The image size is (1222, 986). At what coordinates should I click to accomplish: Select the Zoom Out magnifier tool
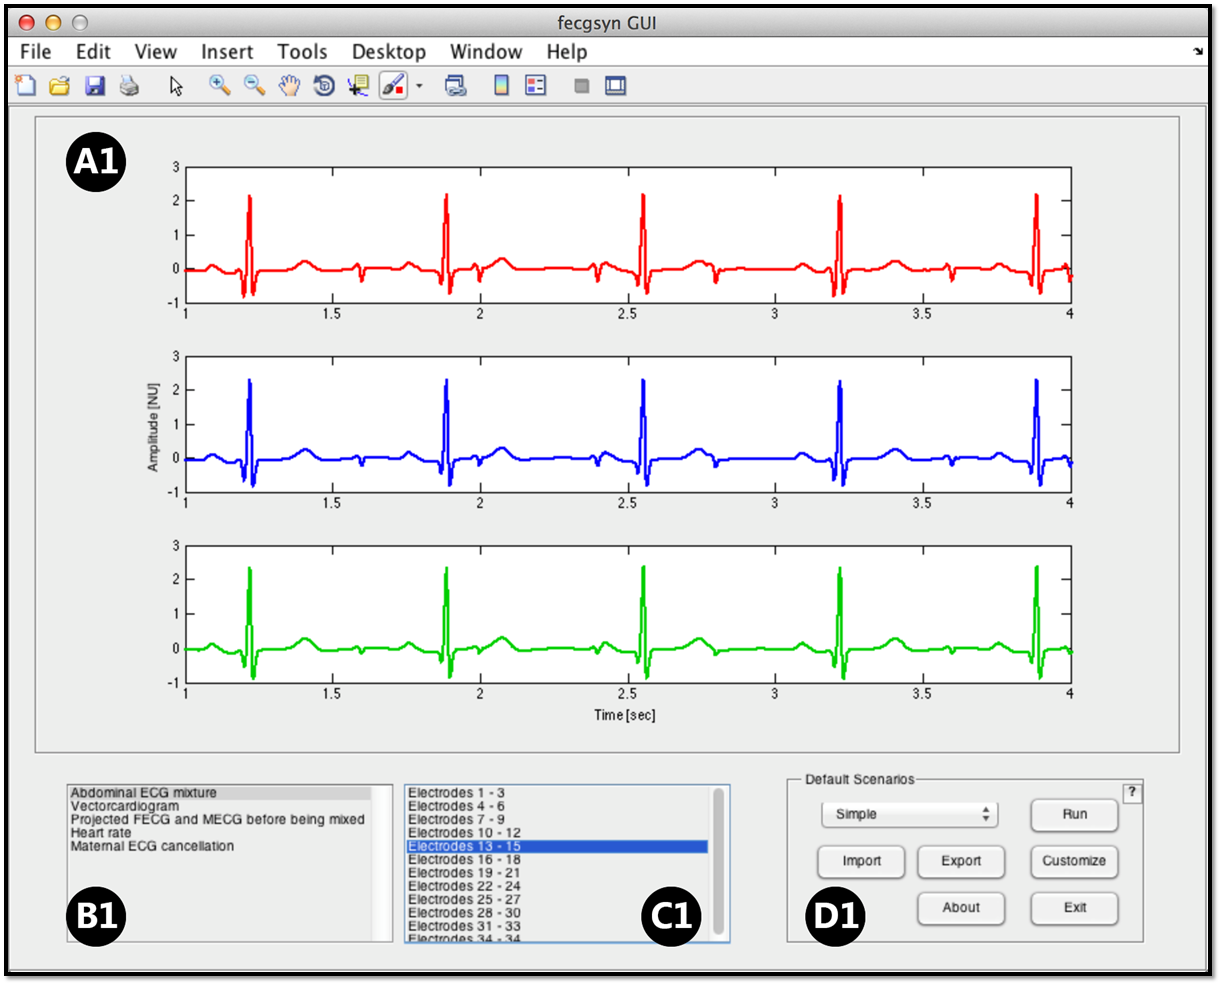click(254, 86)
